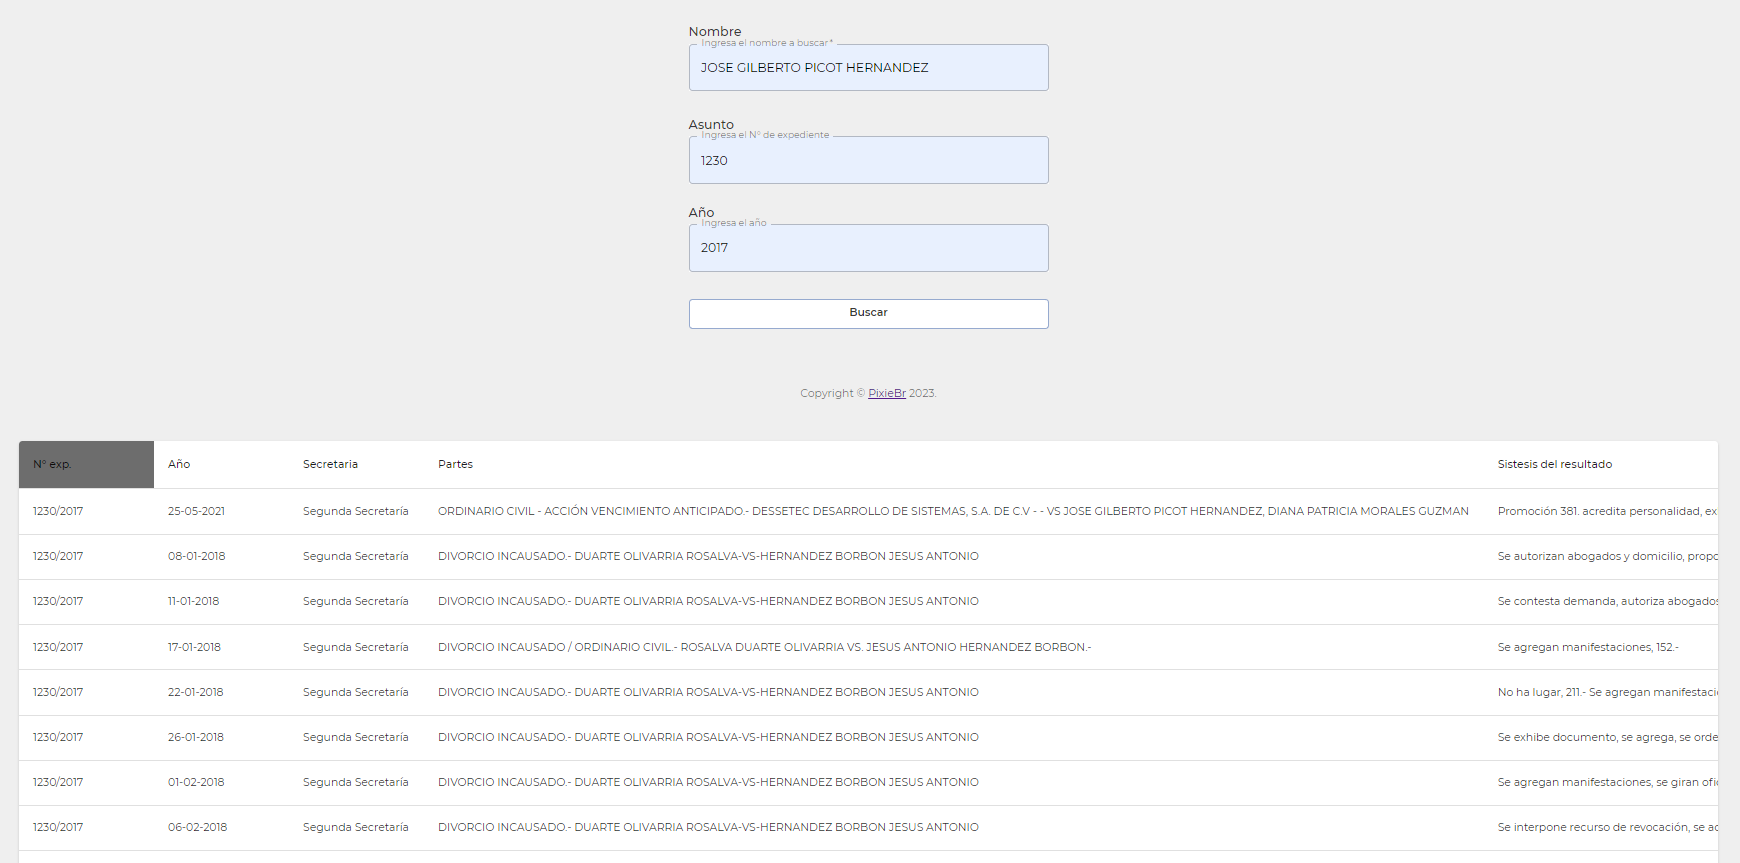Select date cell 01-02-2018

(x=196, y=782)
